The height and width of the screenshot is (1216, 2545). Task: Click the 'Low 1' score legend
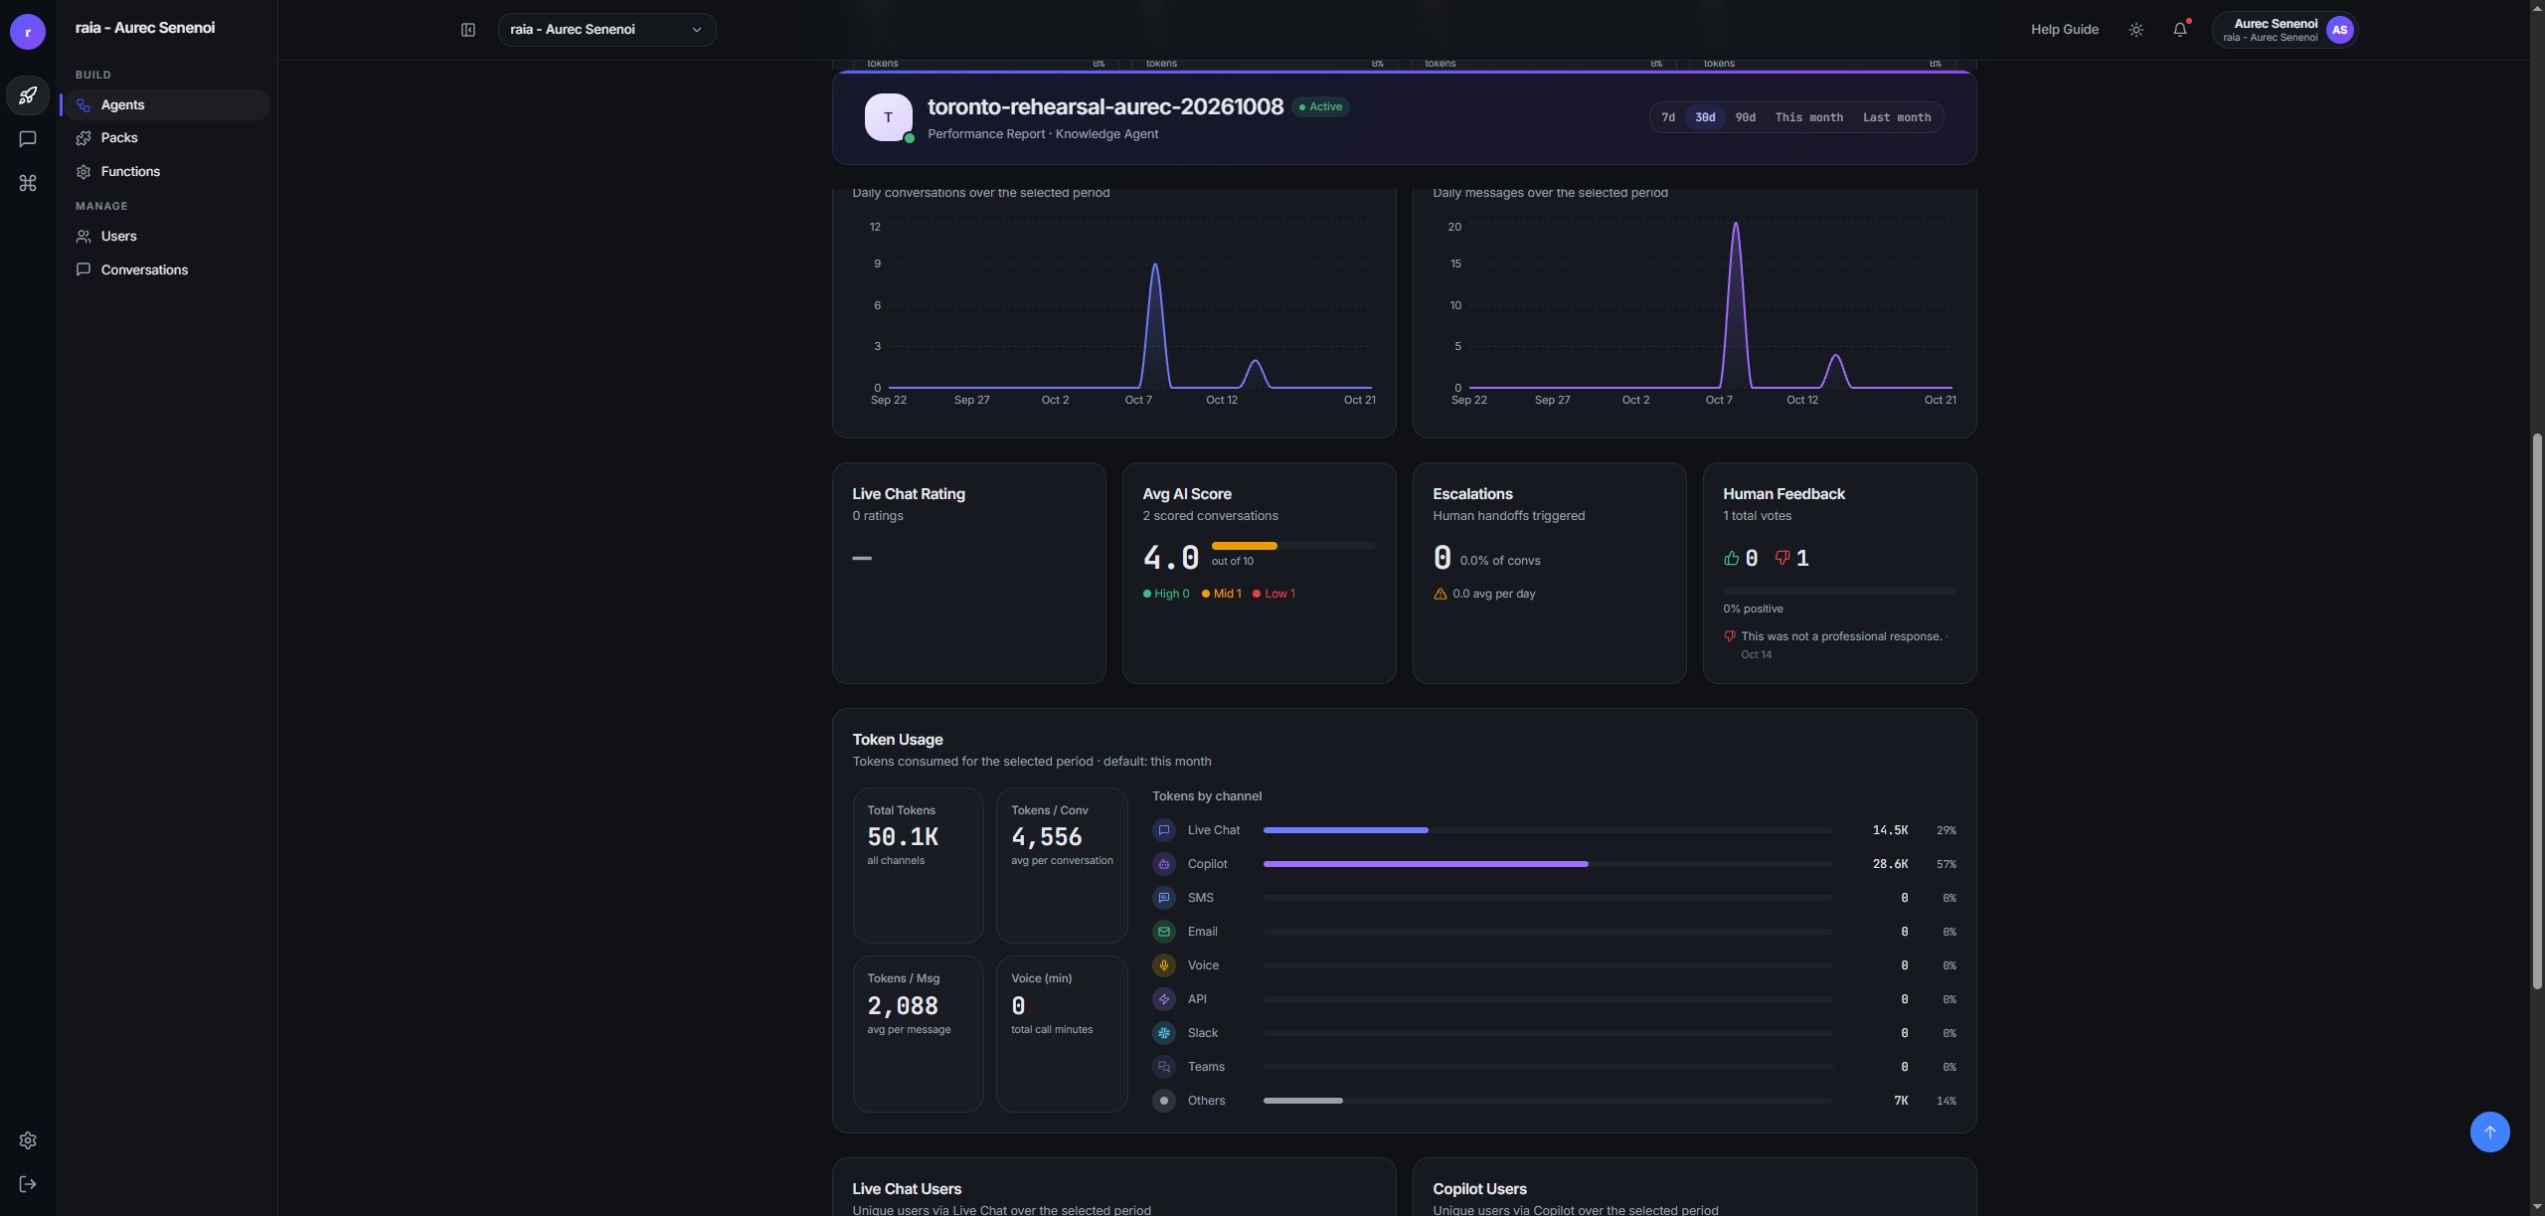click(x=1274, y=594)
